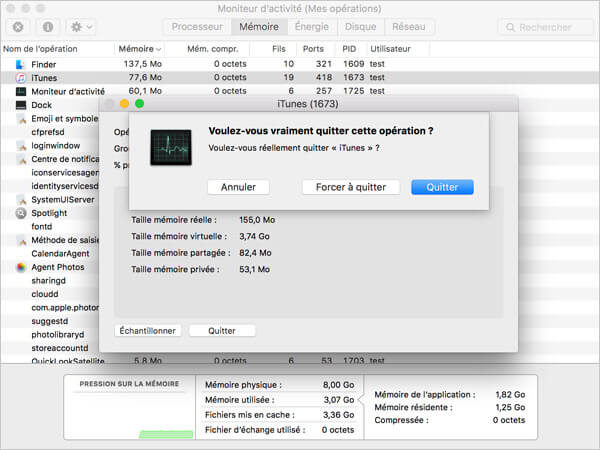
Task: Minimize iTunes (1673) window with yellow button
Action: point(124,104)
